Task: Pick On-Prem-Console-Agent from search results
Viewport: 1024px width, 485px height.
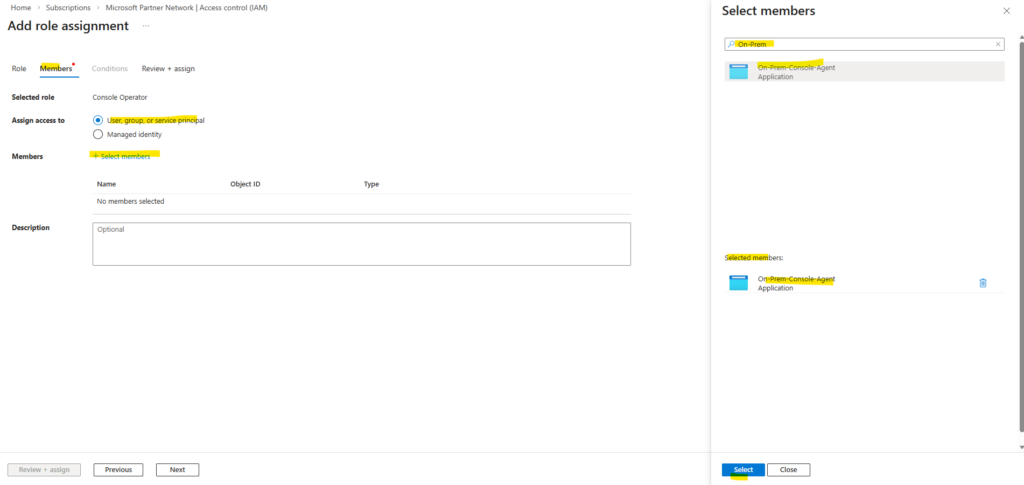Action: pos(864,72)
